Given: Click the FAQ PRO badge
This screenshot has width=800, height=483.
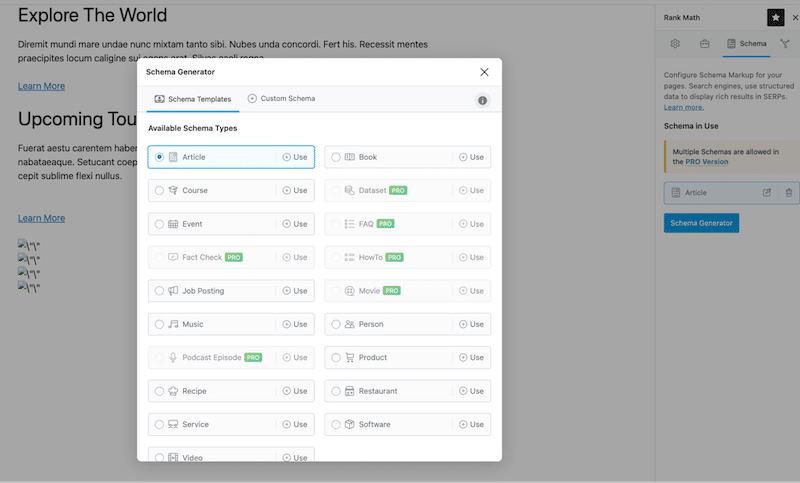Looking at the screenshot, I should pos(385,224).
